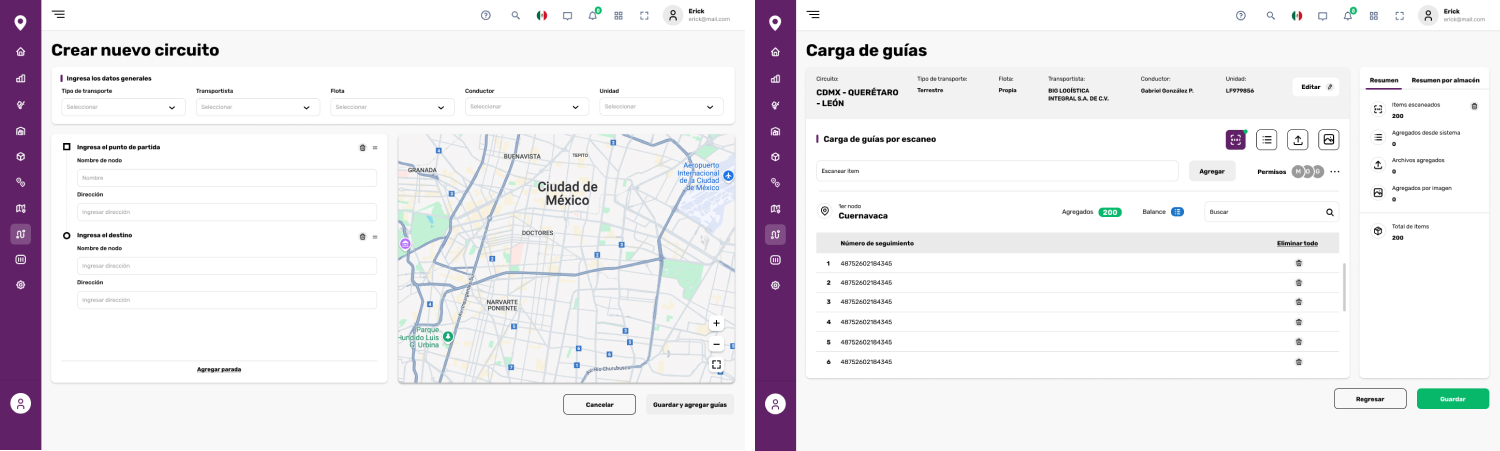Click the Eliminar todo link
The width and height of the screenshot is (1500, 451).
(1297, 243)
